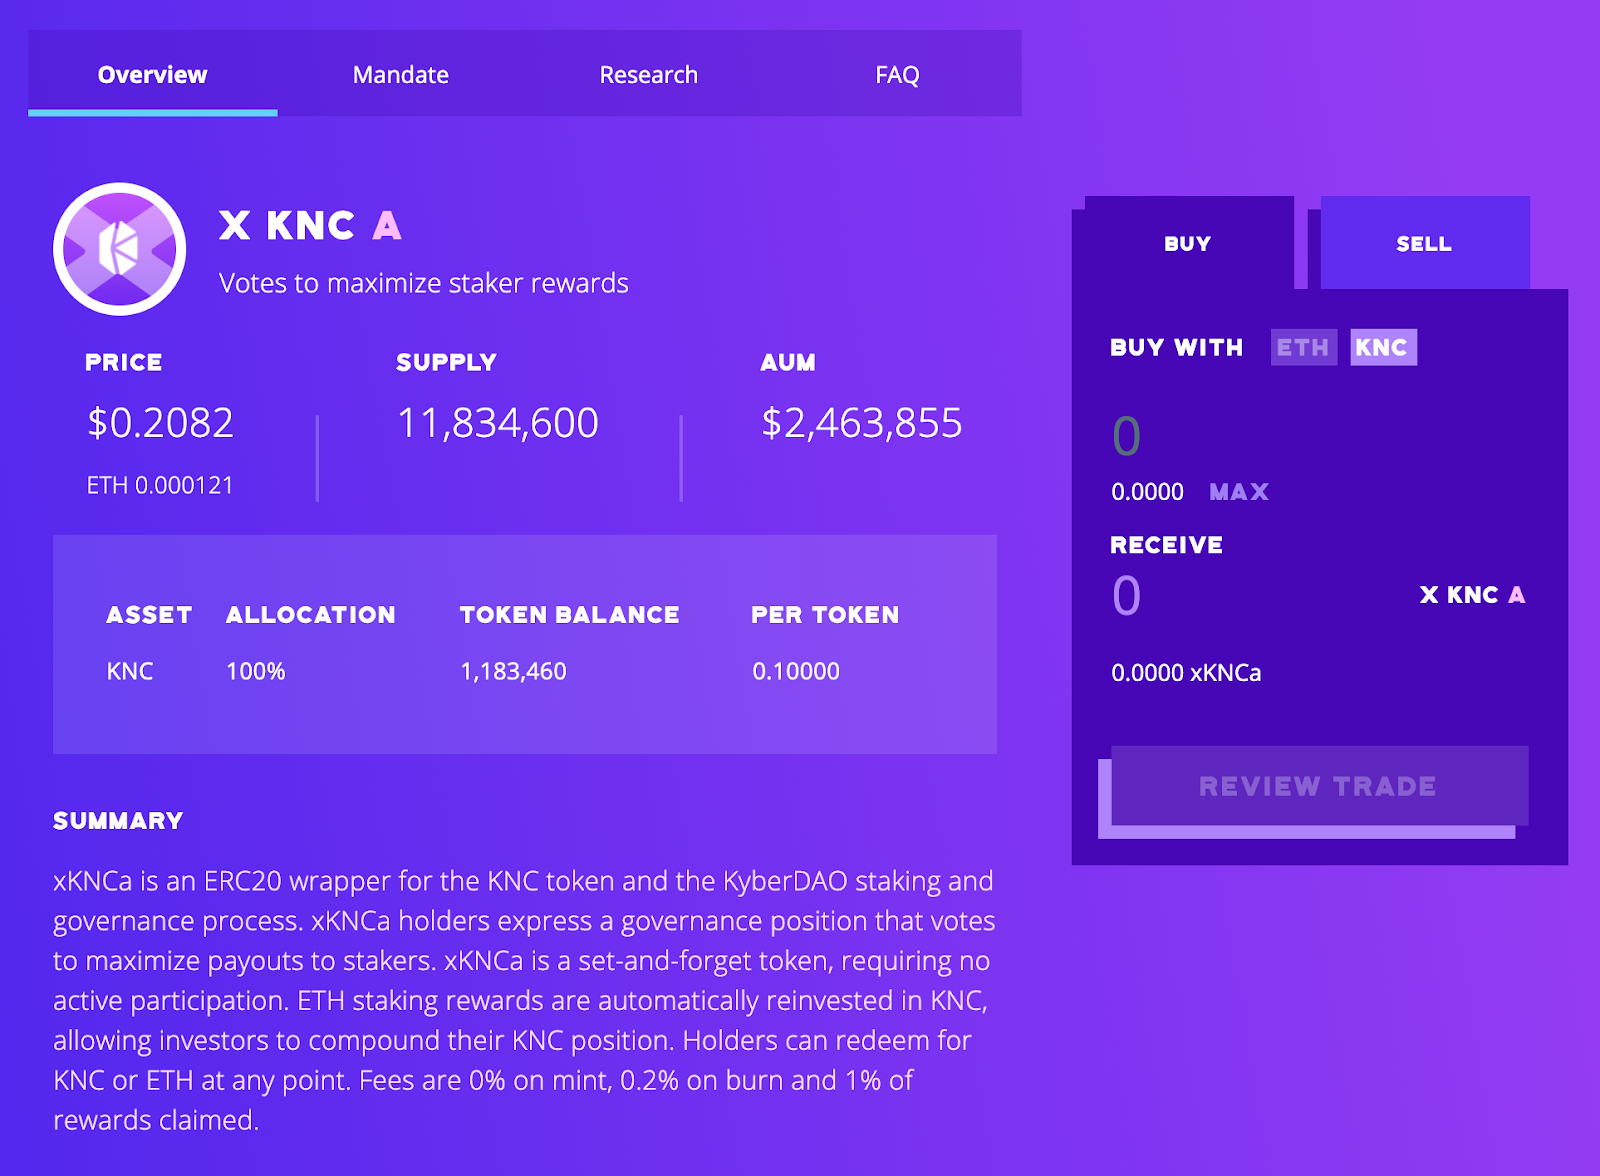This screenshot has height=1176, width=1600.
Task: Switch to the Overview tab
Action: (152, 75)
